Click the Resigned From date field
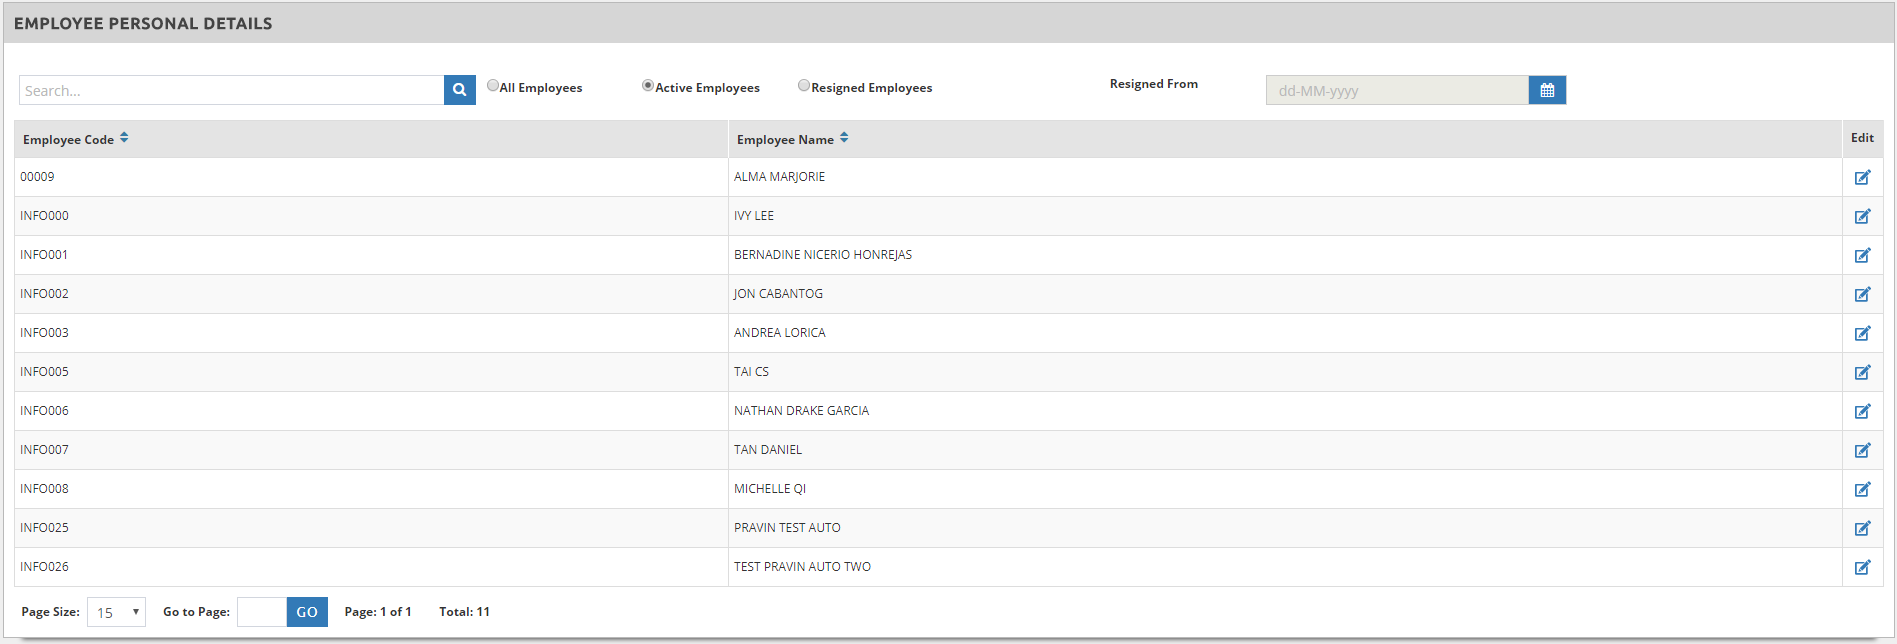The height and width of the screenshot is (644, 1897). (1396, 90)
